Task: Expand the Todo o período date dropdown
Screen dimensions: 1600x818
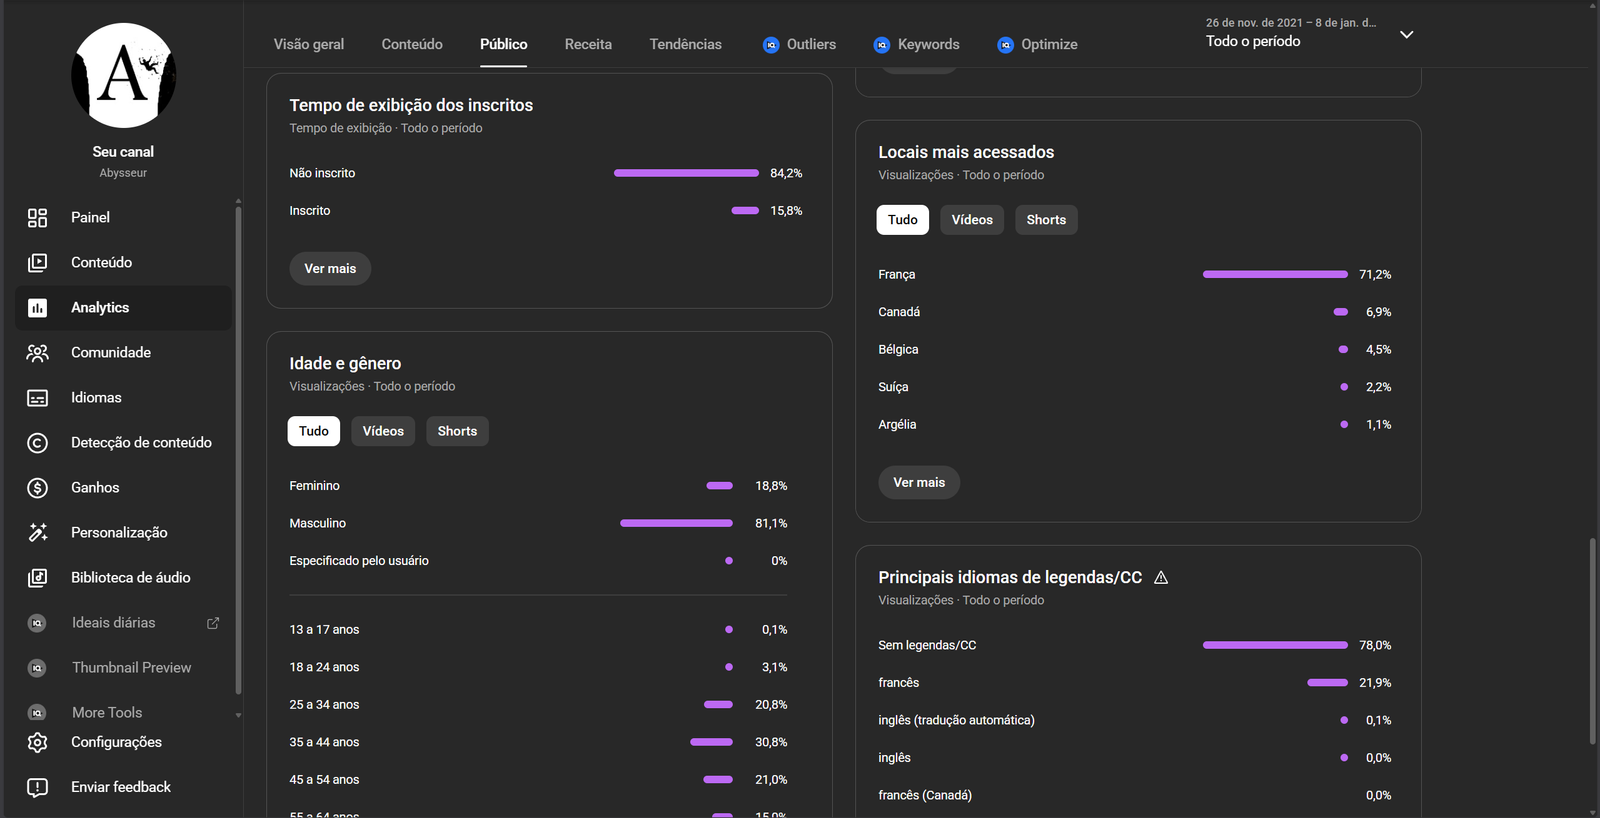Action: coord(1406,35)
